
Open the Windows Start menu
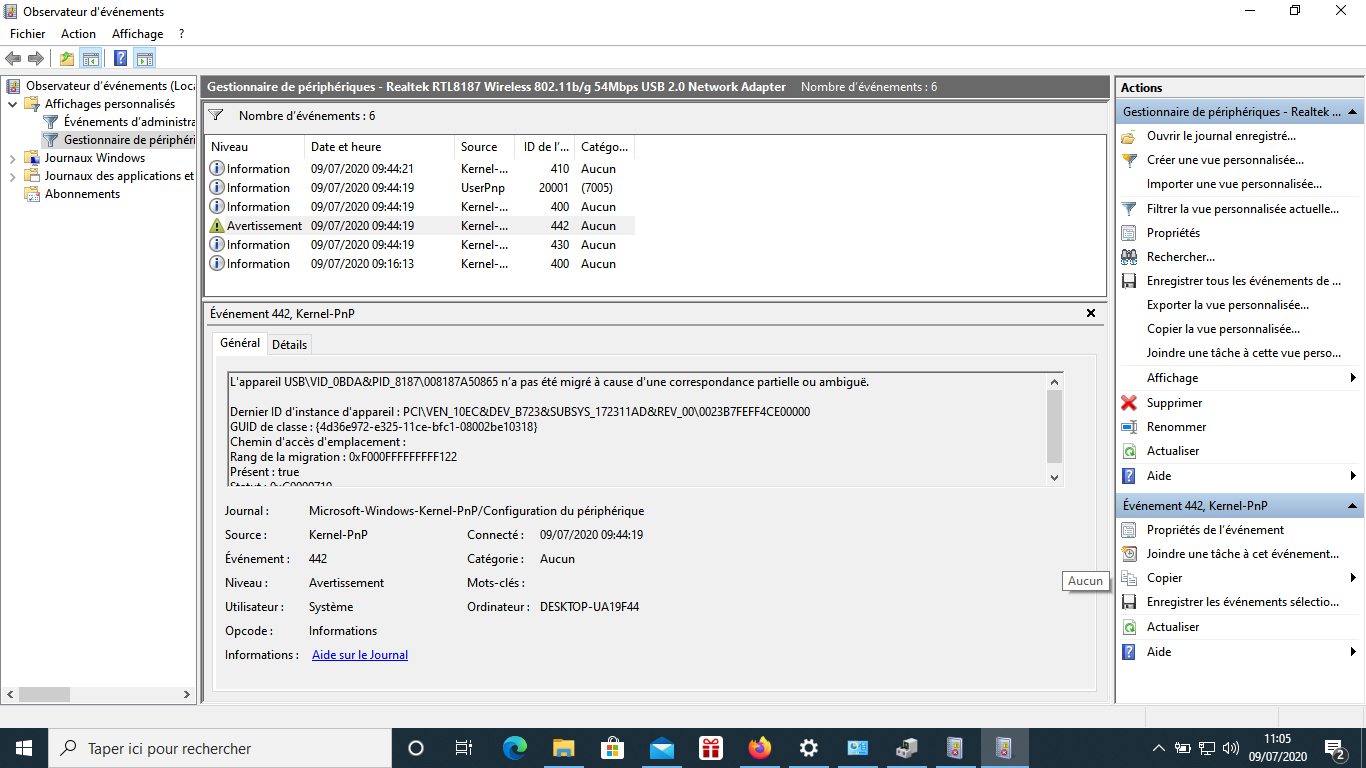[x=23, y=748]
